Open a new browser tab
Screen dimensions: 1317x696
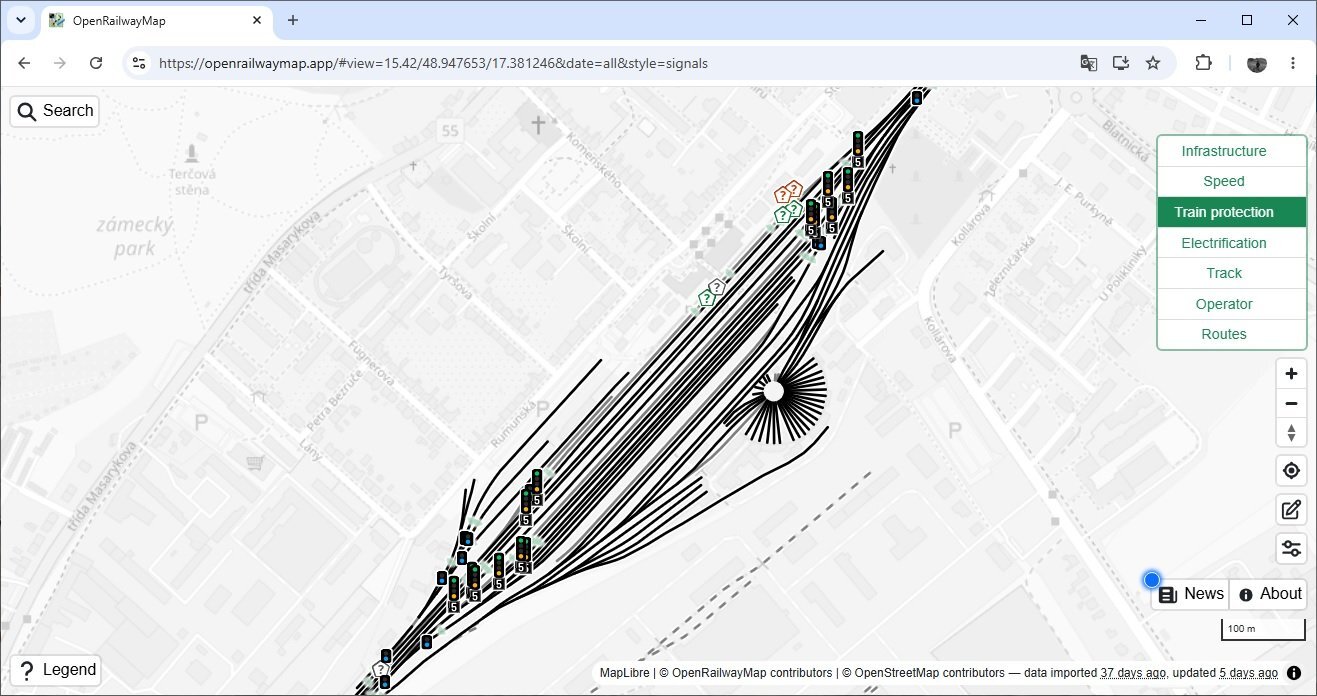[x=293, y=20]
